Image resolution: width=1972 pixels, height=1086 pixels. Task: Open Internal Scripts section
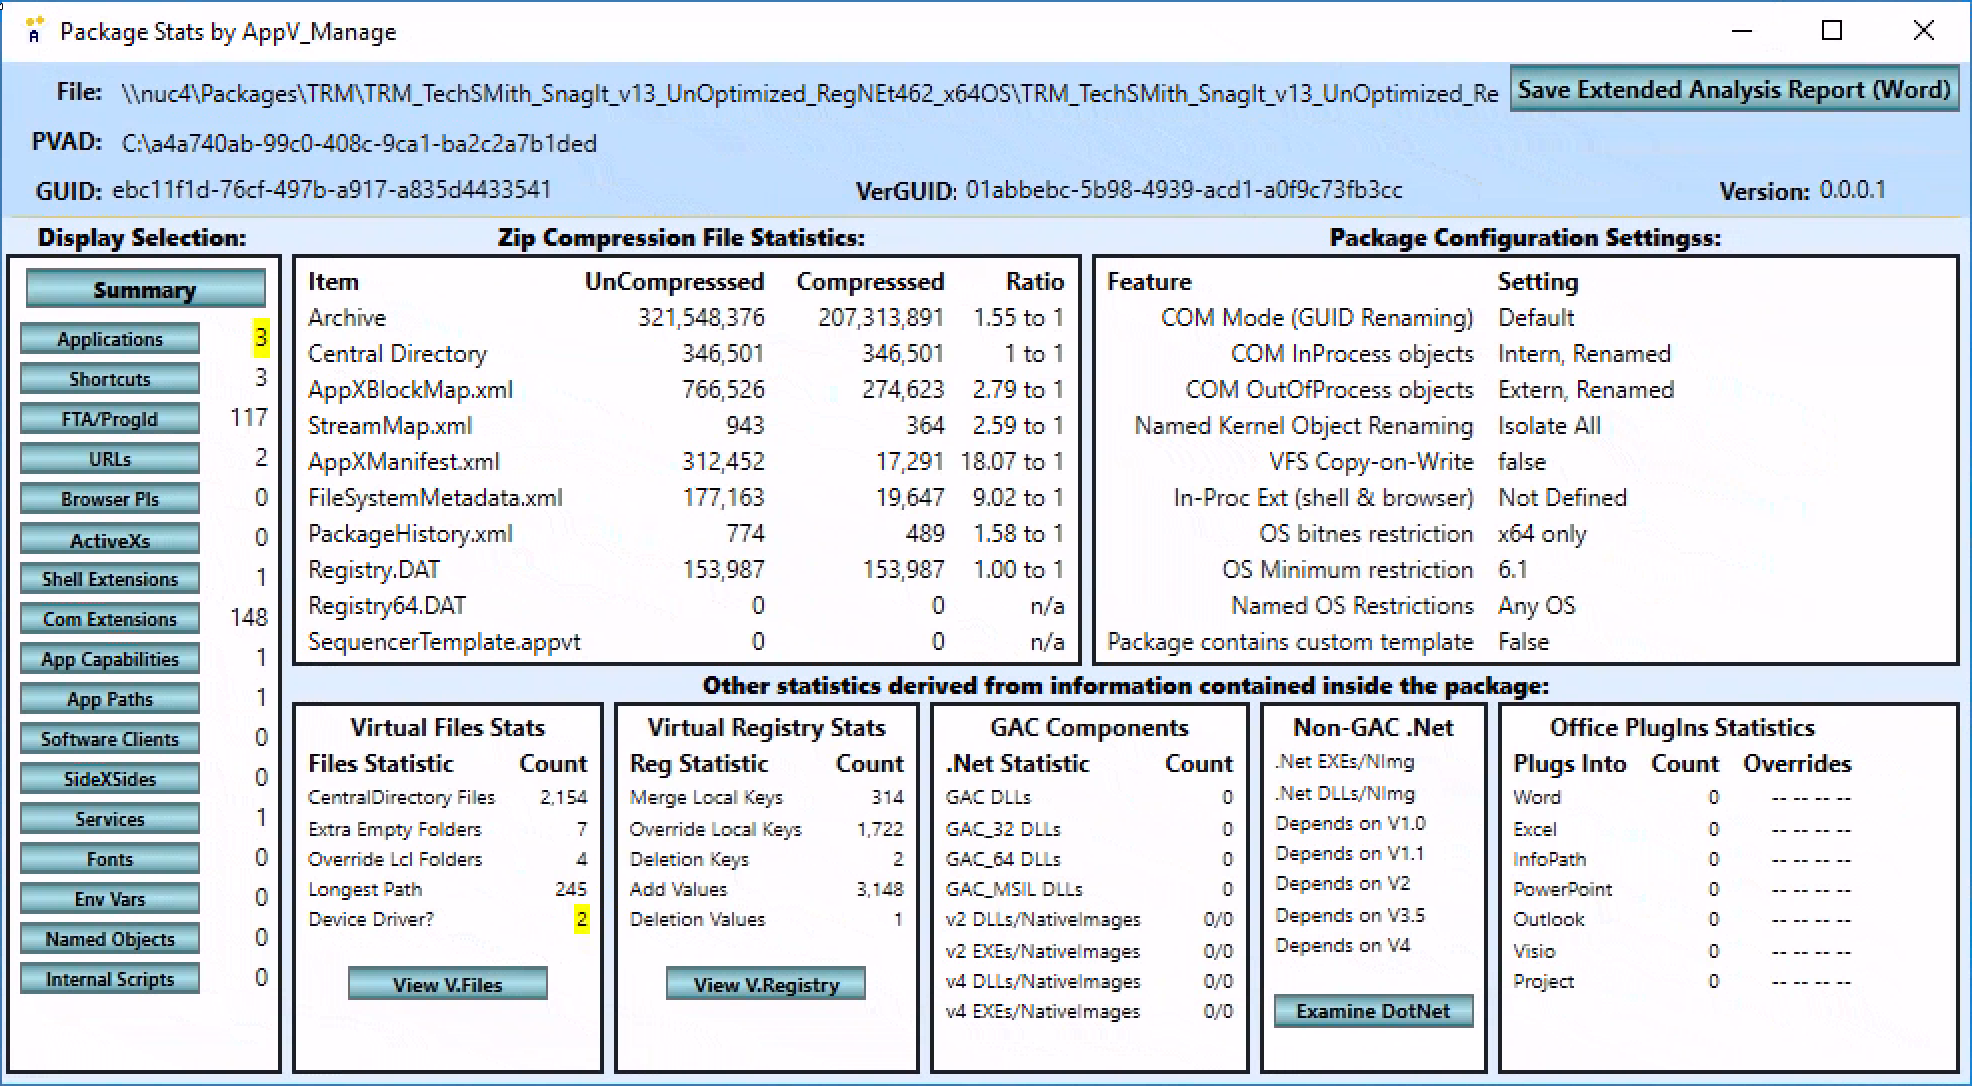tap(110, 979)
